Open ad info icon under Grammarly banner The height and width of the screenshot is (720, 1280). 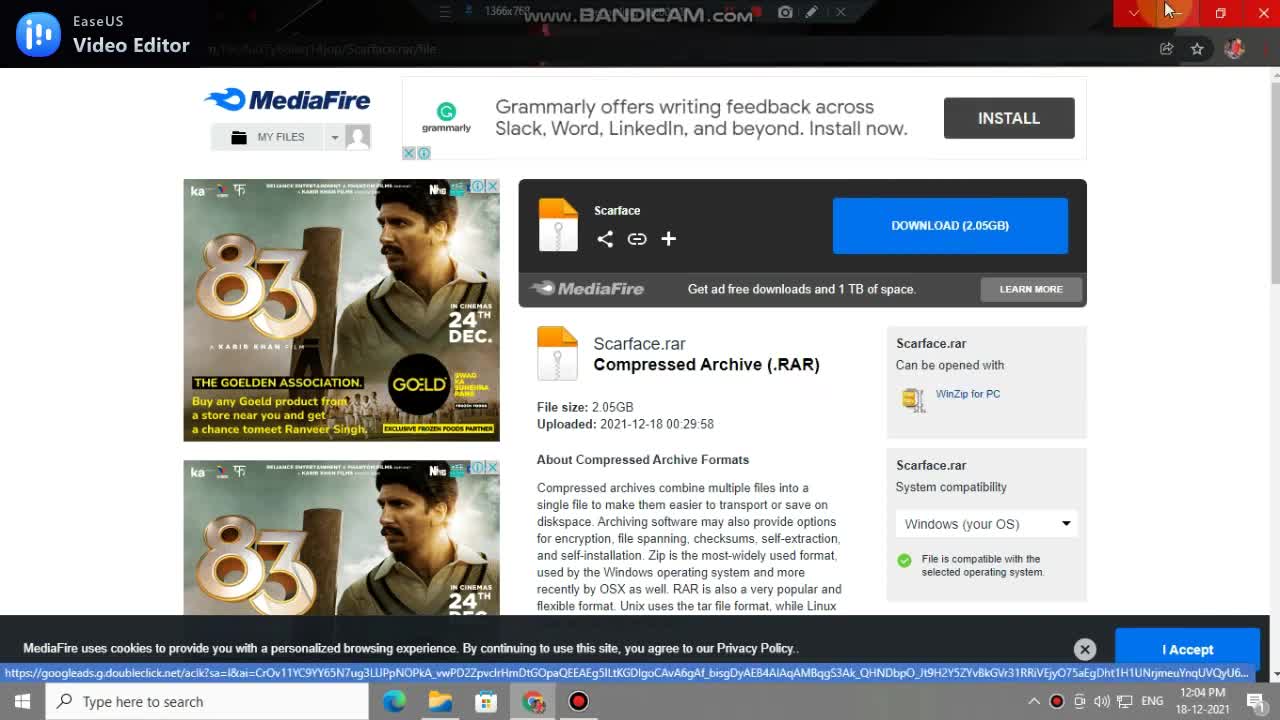pos(424,153)
